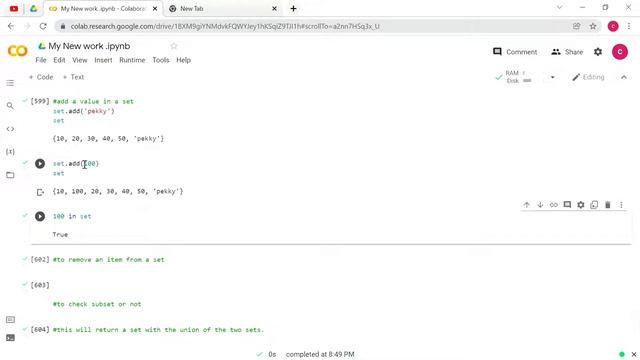Screen dimensions: 640x360
Task: Open the command palette icon
Action: 10,320
